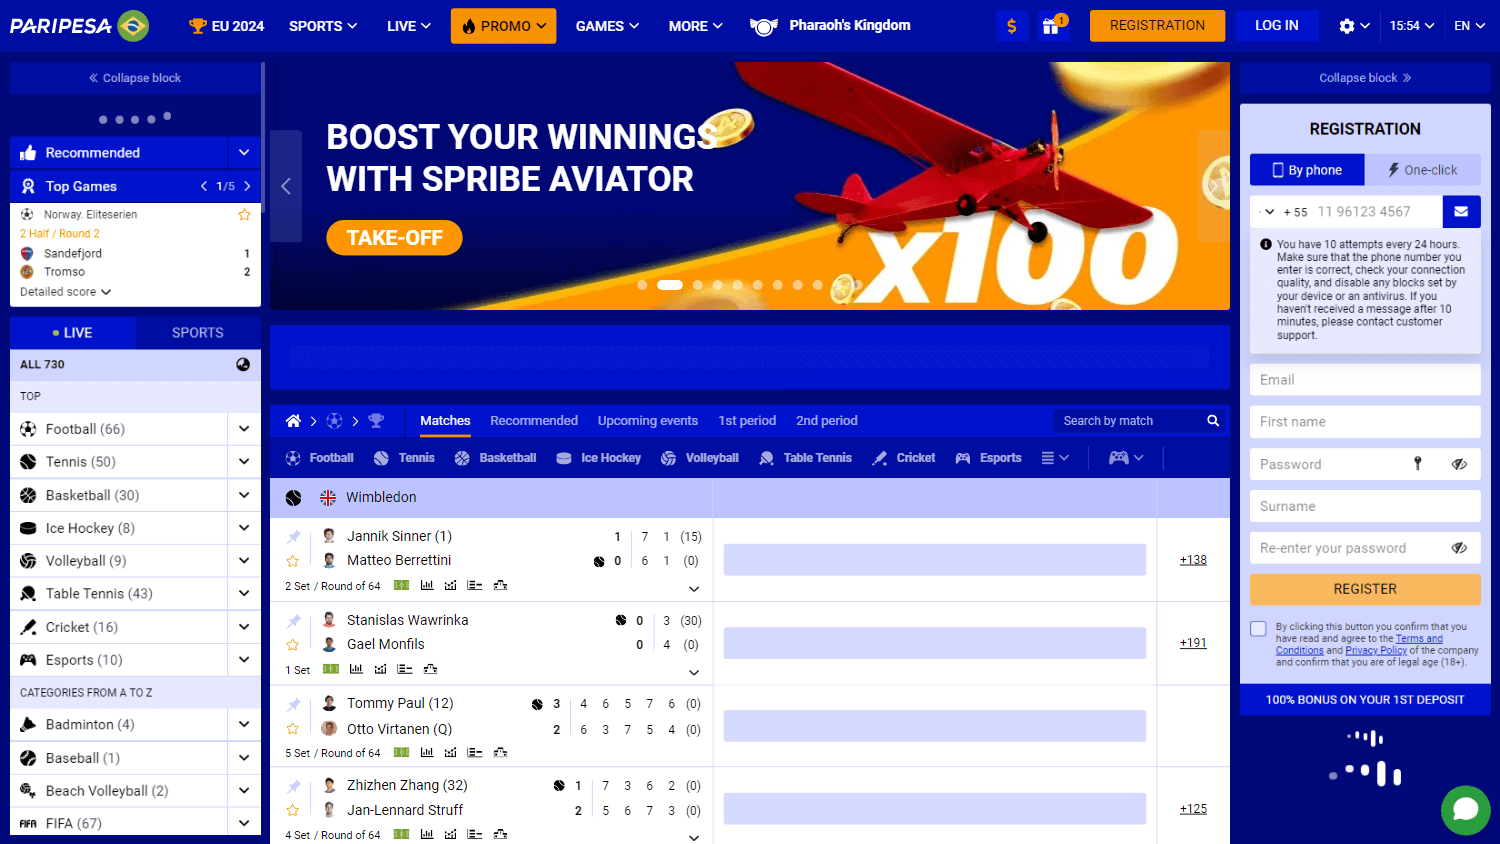The image size is (1500, 844).
Task: Select the Recommended tab
Action: tap(534, 421)
